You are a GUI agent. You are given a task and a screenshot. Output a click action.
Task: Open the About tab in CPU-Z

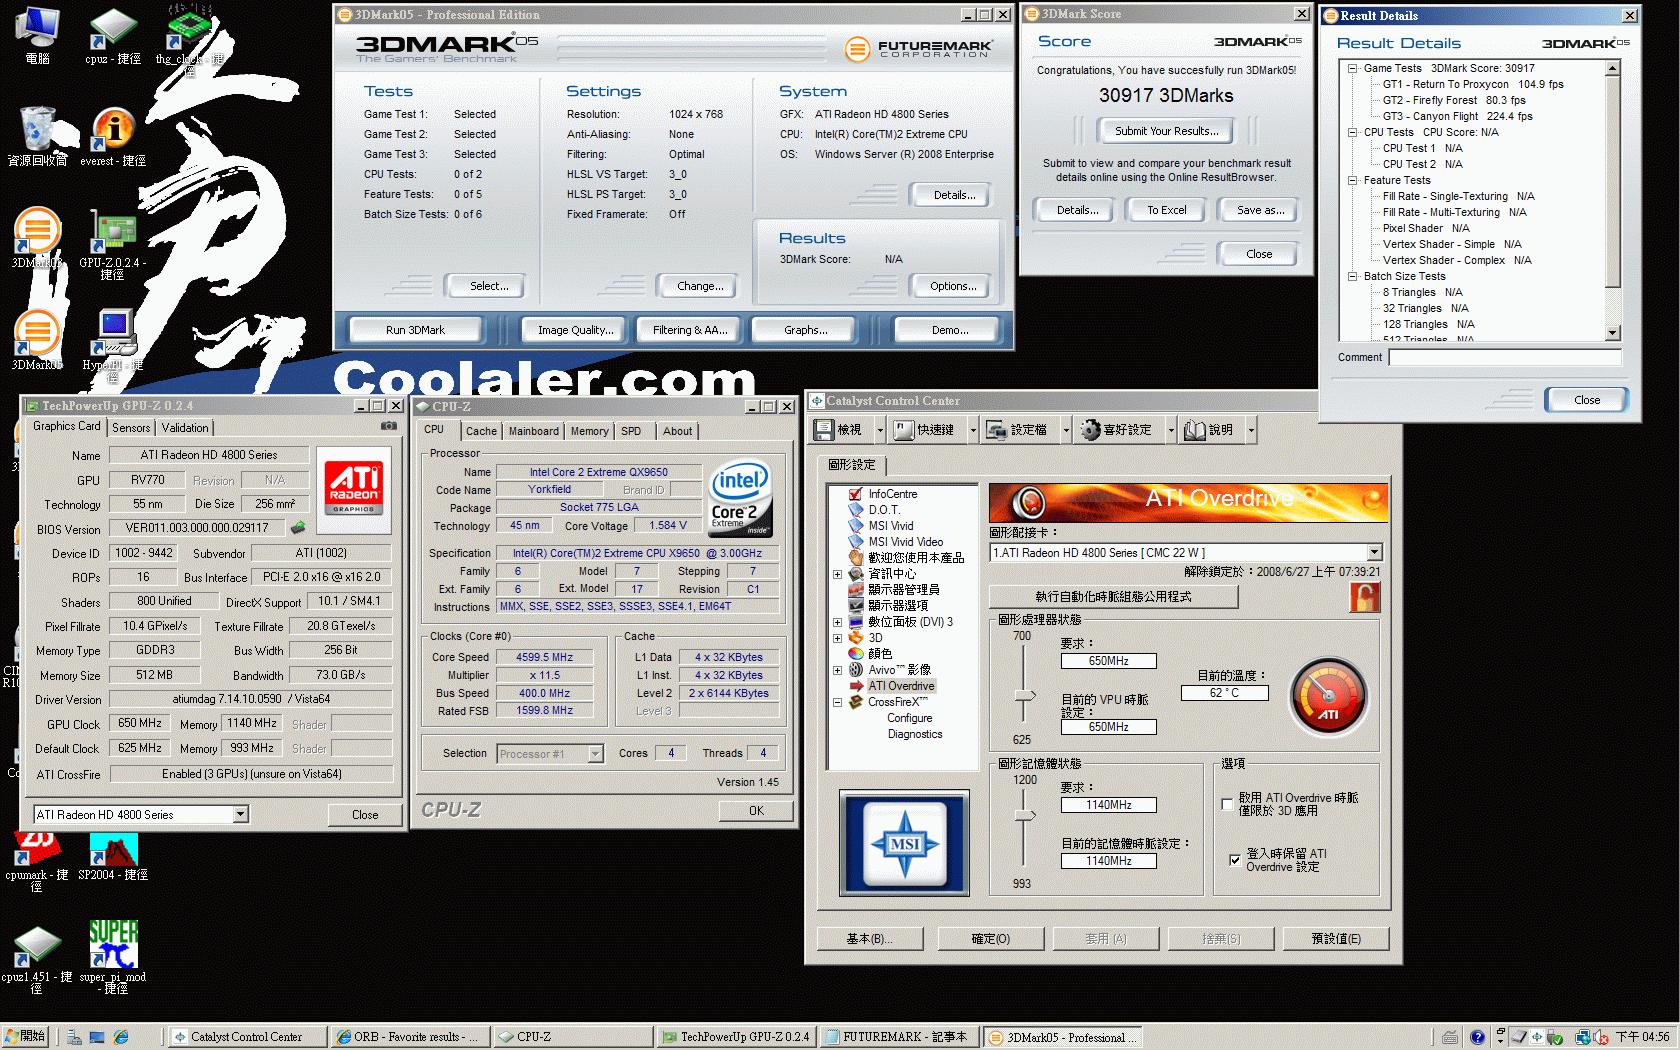(x=677, y=431)
